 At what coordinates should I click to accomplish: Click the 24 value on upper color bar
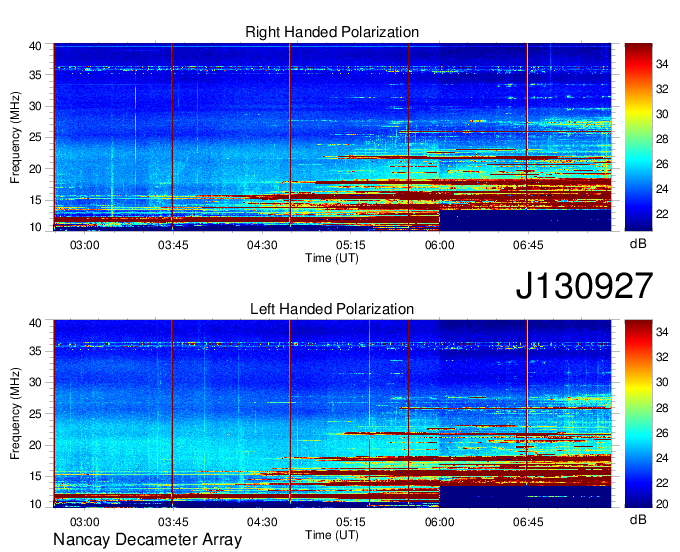coord(662,189)
